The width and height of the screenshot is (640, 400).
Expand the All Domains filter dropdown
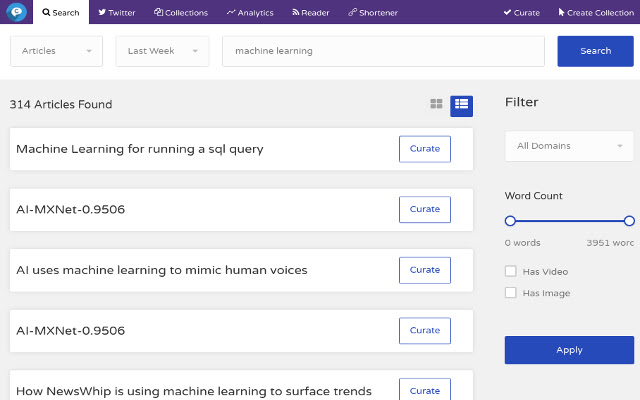coord(569,146)
